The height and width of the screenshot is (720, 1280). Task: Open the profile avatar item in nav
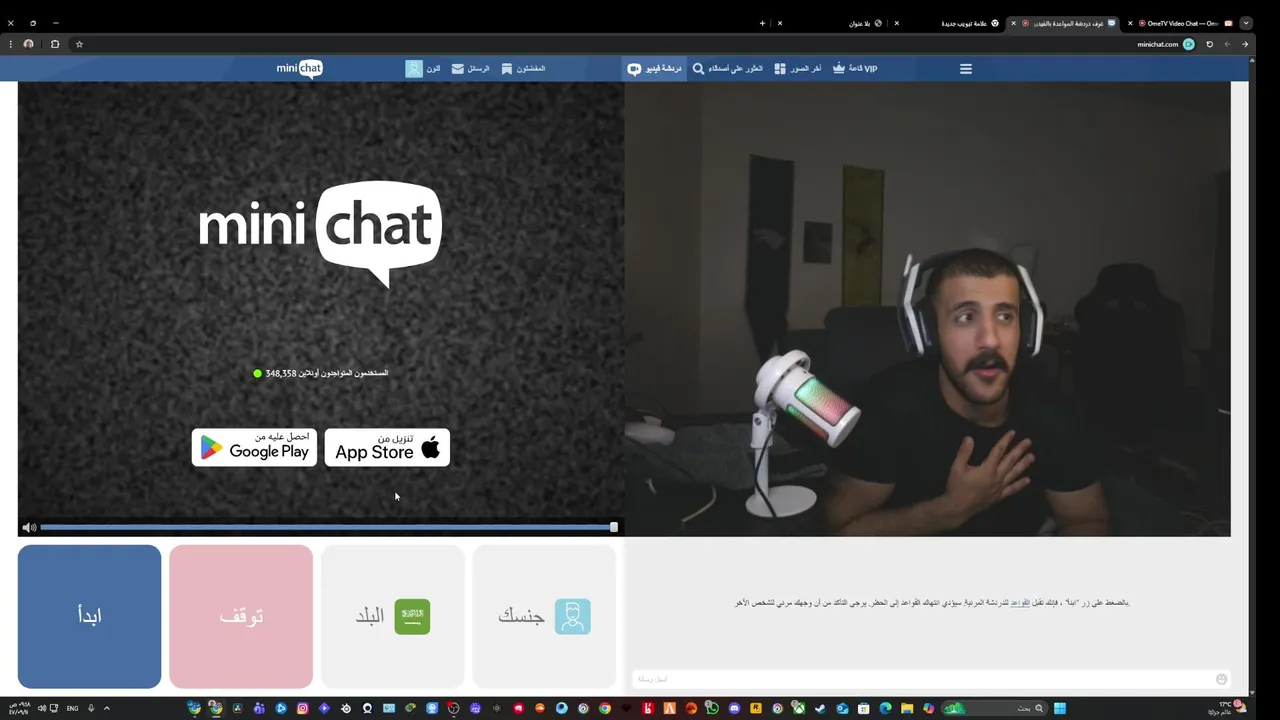click(422, 69)
